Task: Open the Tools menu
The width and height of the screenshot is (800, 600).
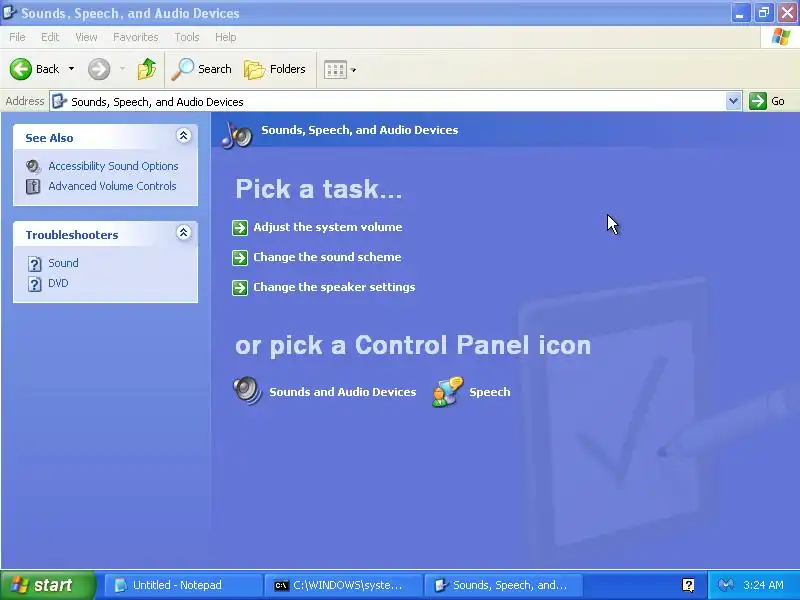Action: [x=187, y=37]
